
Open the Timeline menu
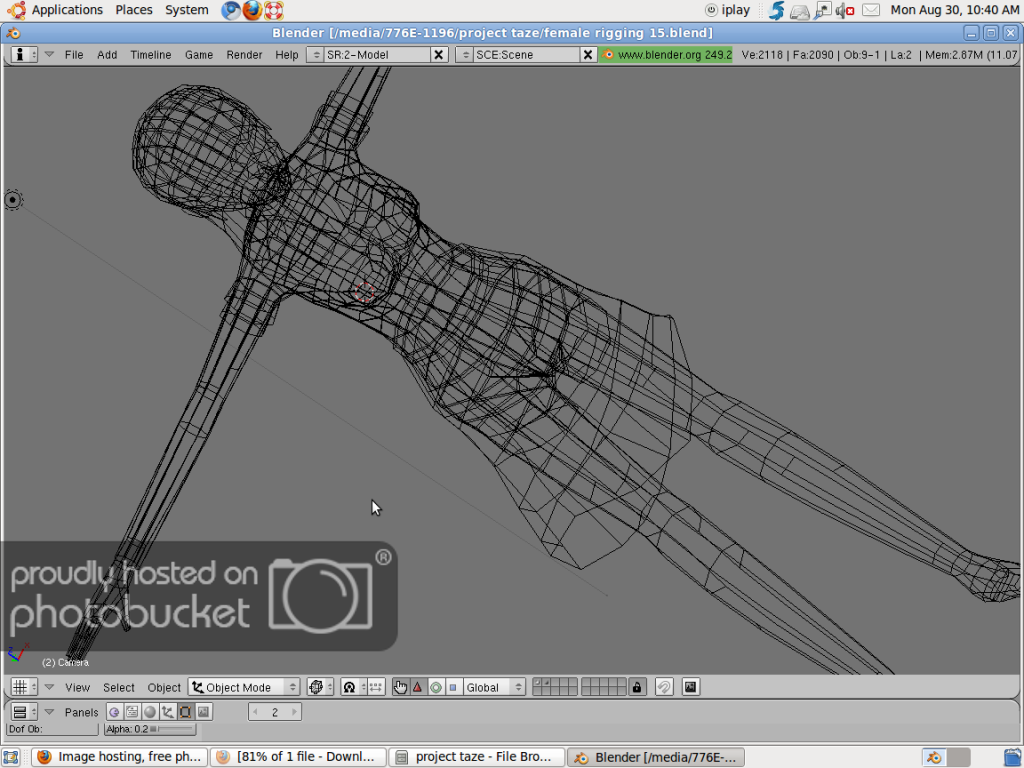pos(150,55)
